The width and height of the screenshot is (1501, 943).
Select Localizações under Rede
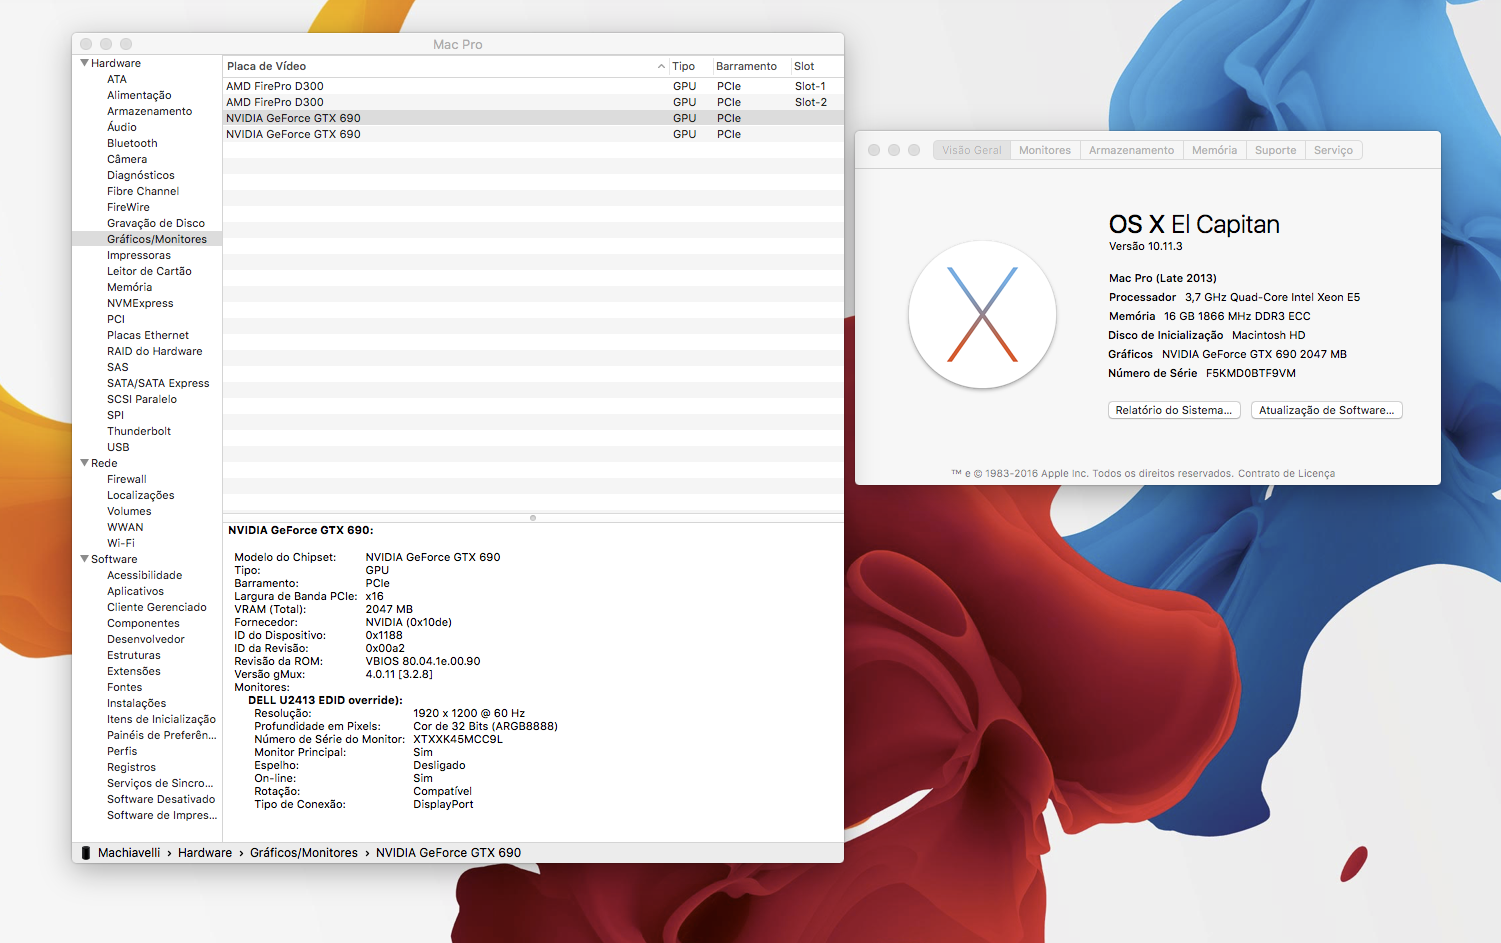click(141, 495)
